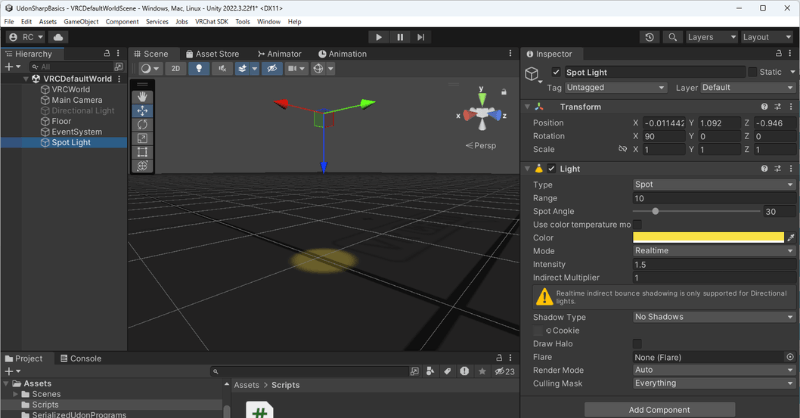The image size is (800, 418).
Task: Open global search magnifier
Action: pyautogui.click(x=672, y=37)
